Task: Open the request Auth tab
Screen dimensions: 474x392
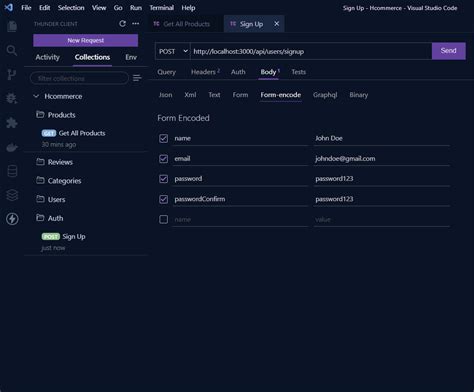Action: pos(238,72)
